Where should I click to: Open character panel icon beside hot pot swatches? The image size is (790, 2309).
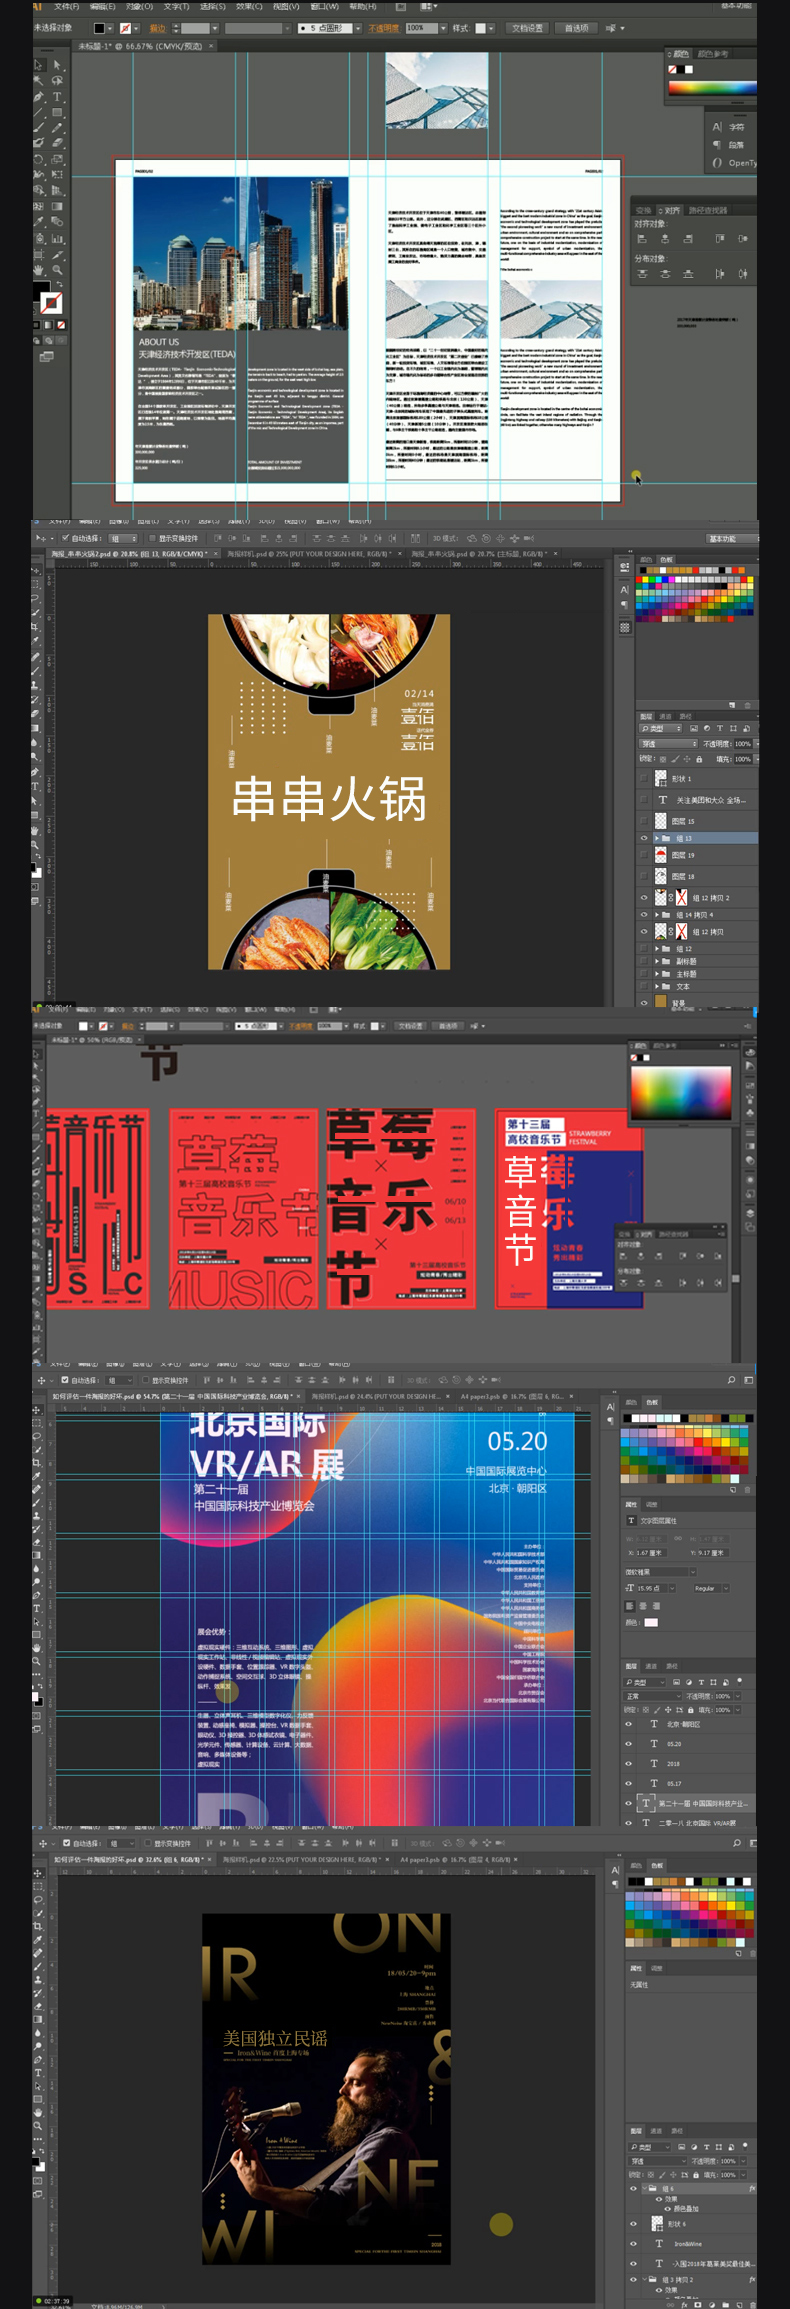(625, 590)
